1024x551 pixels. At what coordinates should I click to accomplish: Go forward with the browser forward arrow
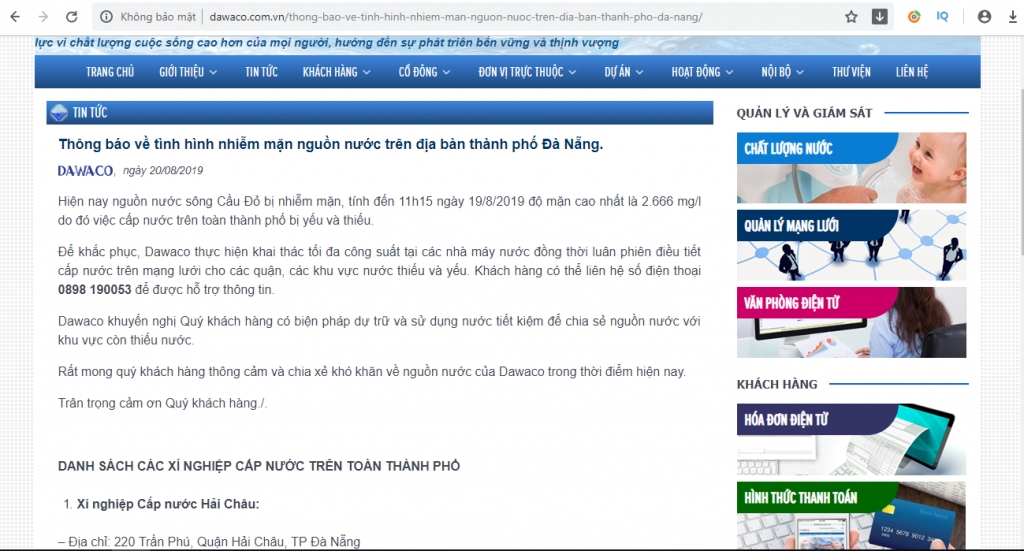coord(43,17)
